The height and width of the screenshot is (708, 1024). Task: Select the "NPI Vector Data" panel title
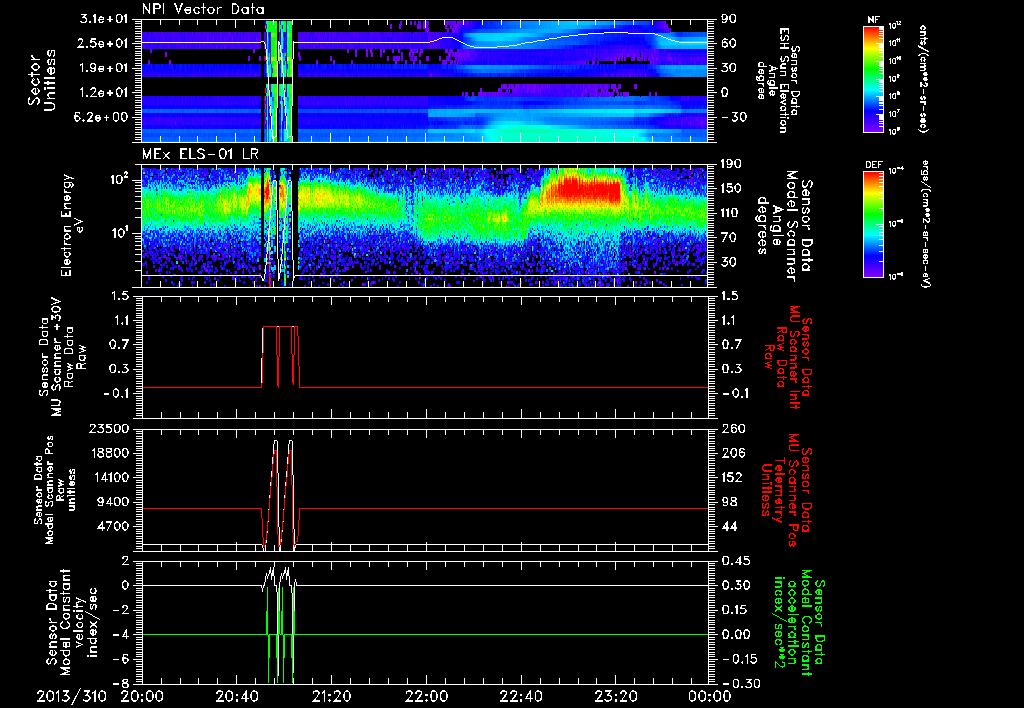pos(203,9)
